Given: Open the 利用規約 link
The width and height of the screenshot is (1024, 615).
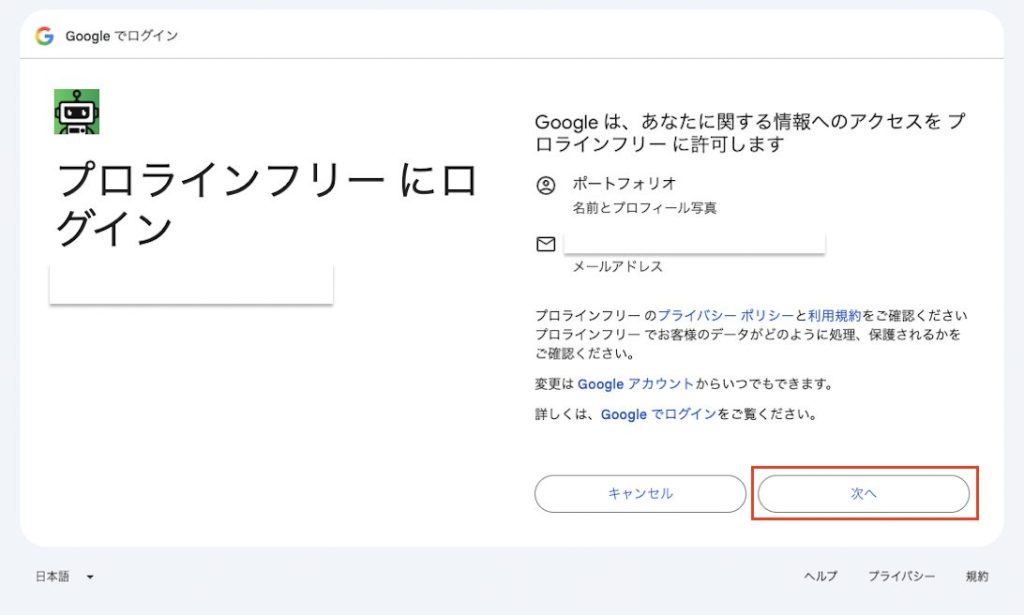Looking at the screenshot, I should 835,315.
